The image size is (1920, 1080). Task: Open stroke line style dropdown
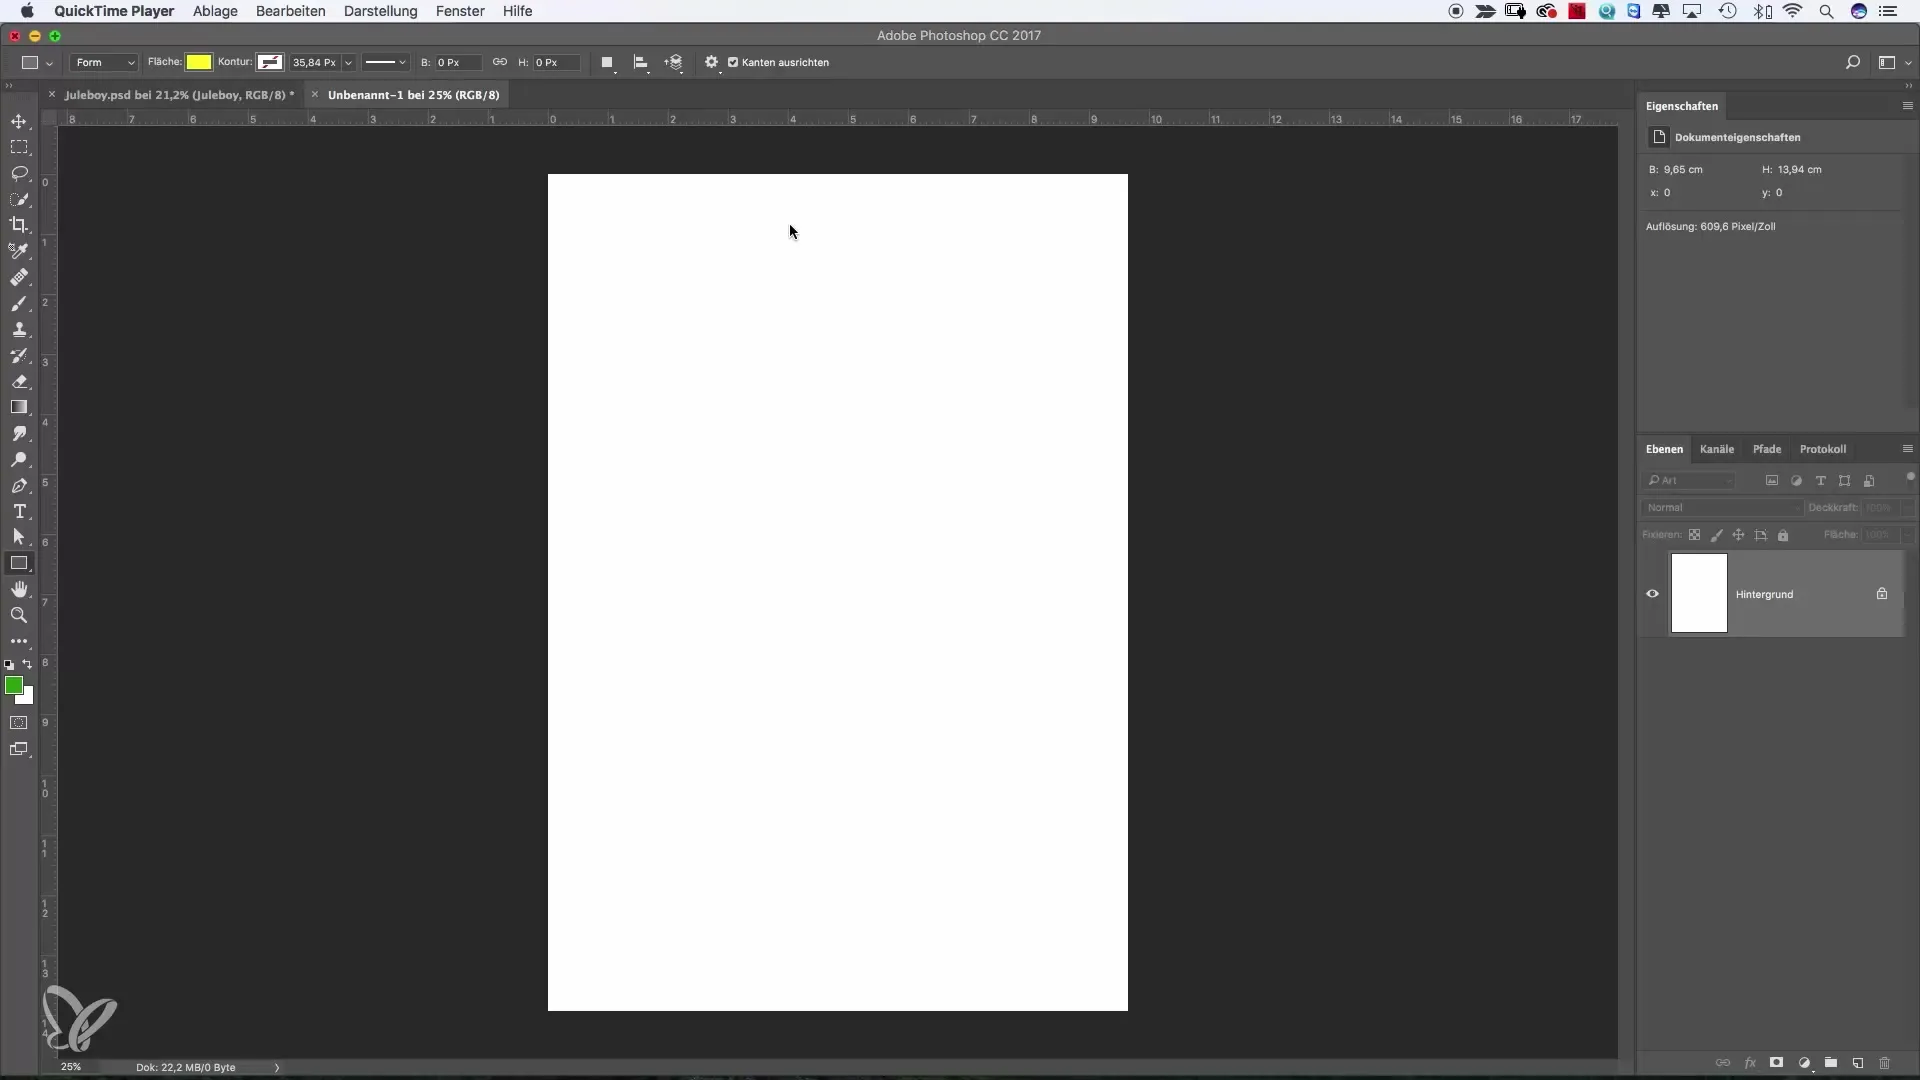[x=385, y=62]
